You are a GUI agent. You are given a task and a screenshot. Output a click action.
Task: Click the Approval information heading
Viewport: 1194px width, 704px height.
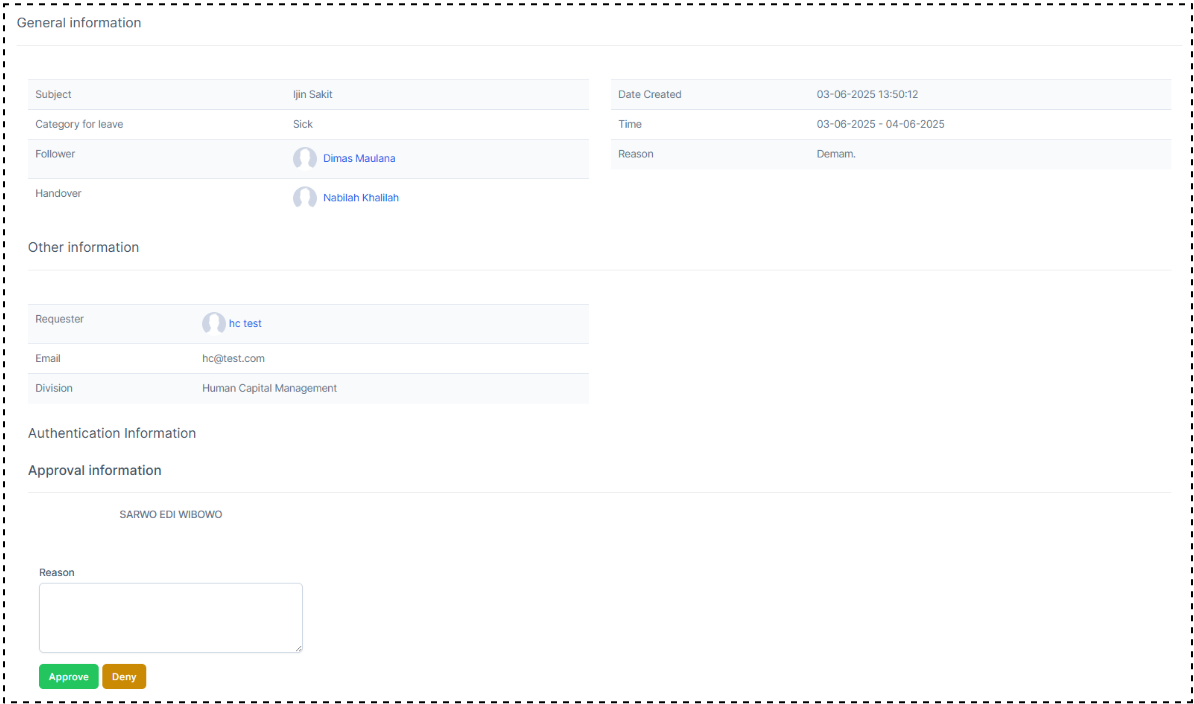95,470
